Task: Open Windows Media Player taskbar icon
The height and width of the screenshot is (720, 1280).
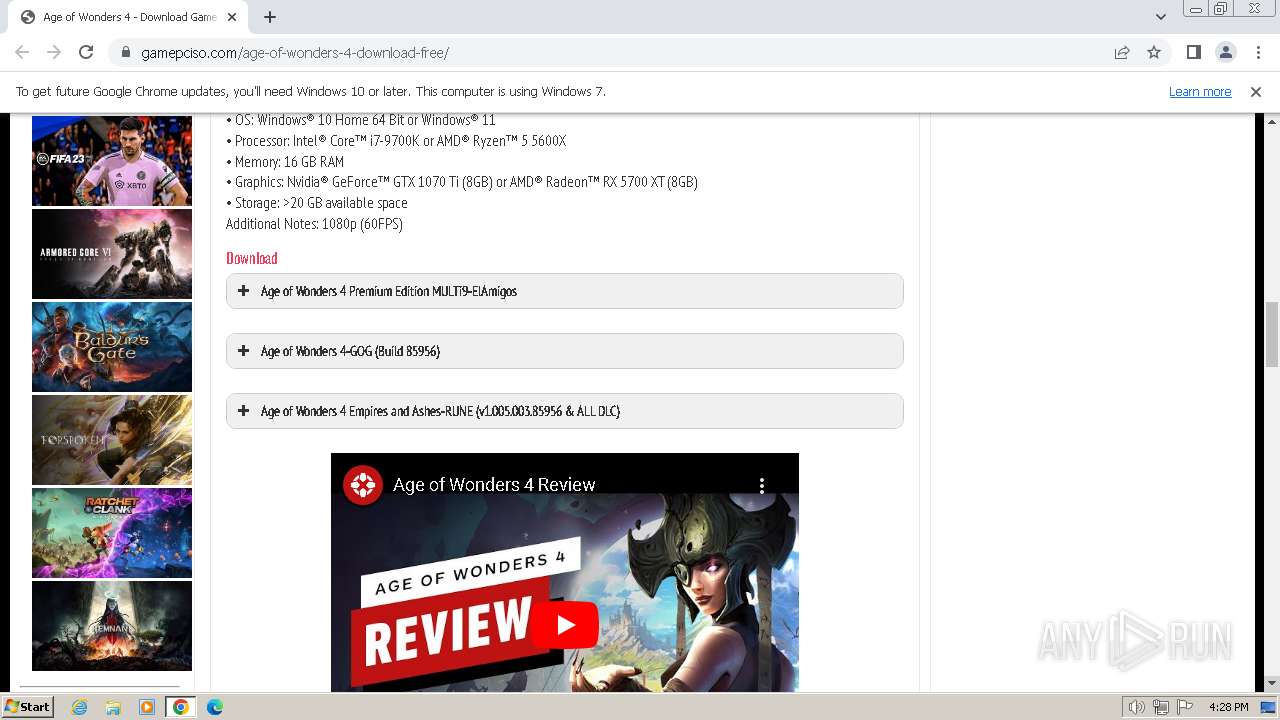Action: tap(147, 707)
